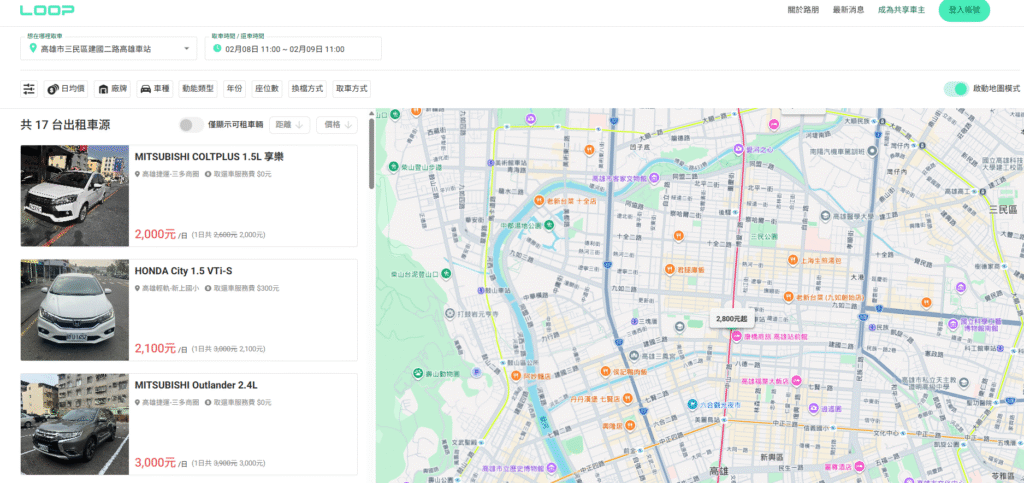Expand the pickup location dropdown arrow
1024x483 pixels.
[187, 49]
